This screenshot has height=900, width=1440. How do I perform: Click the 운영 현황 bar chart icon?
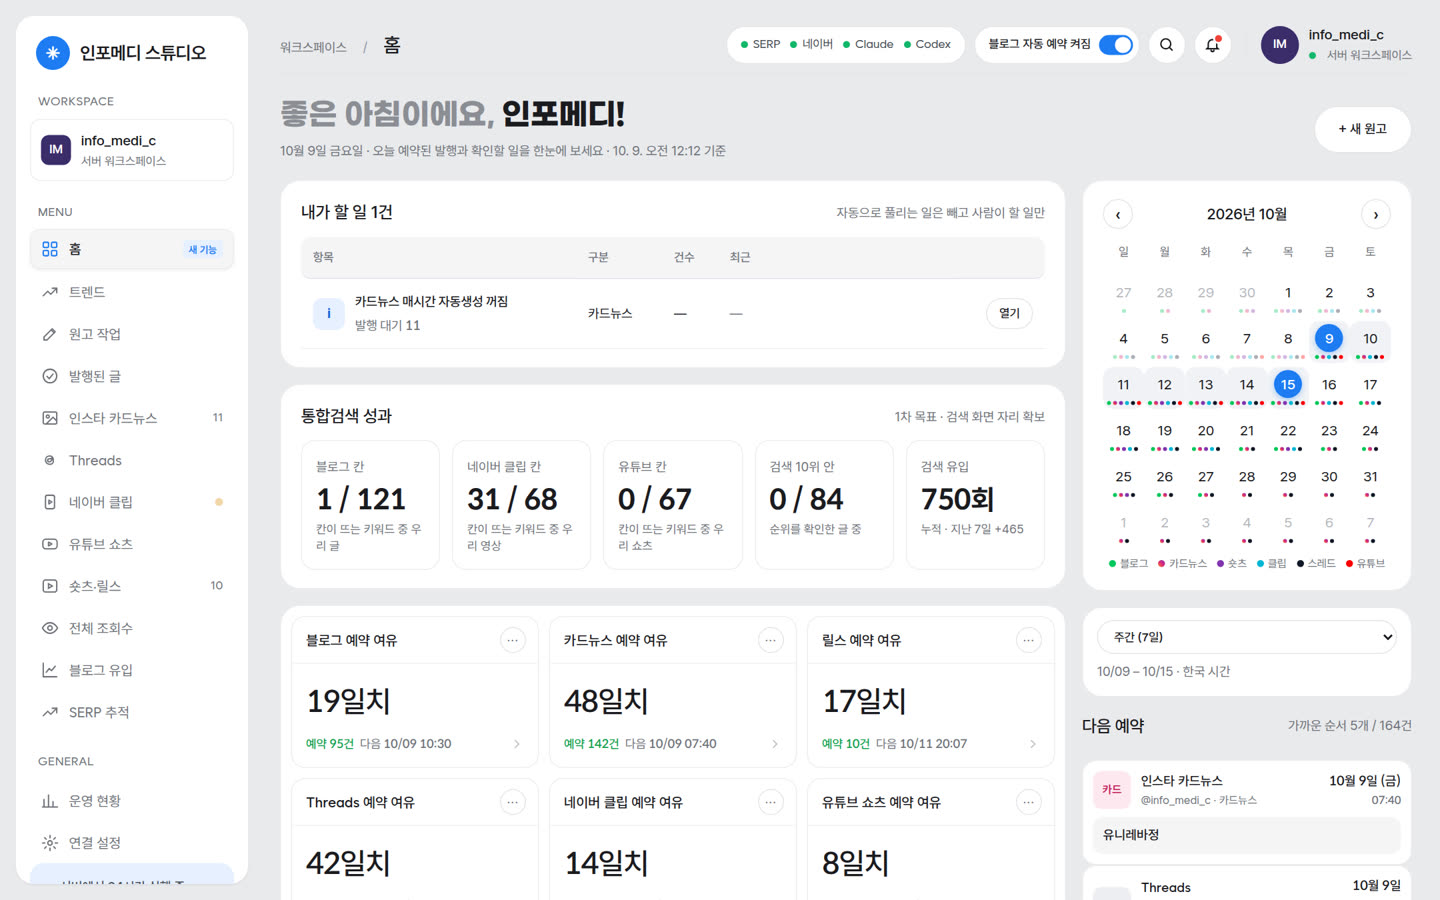click(50, 801)
